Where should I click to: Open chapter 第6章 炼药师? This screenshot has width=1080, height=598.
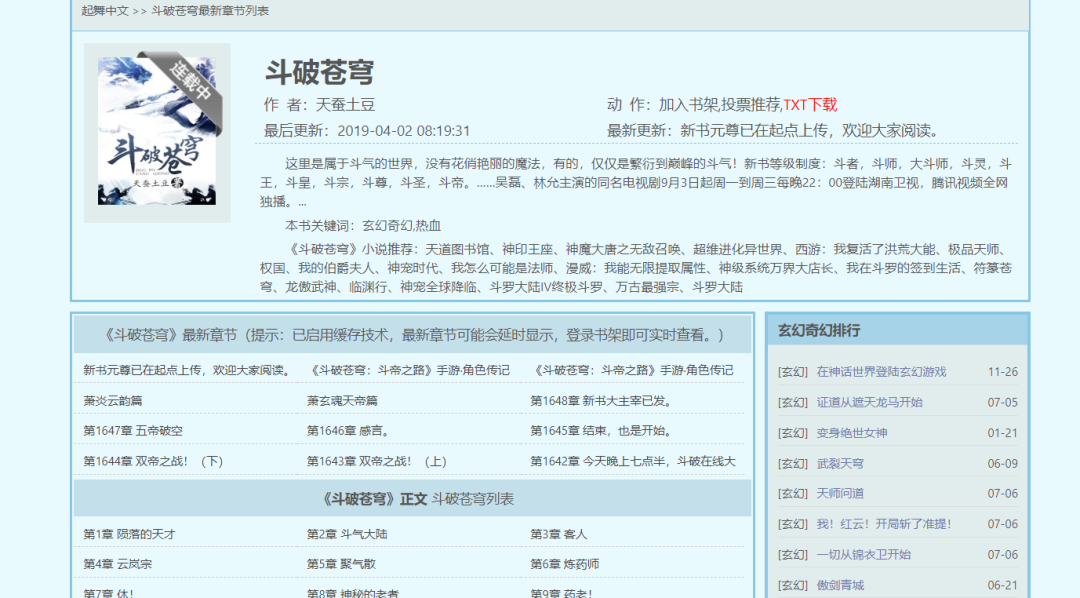click(565, 564)
